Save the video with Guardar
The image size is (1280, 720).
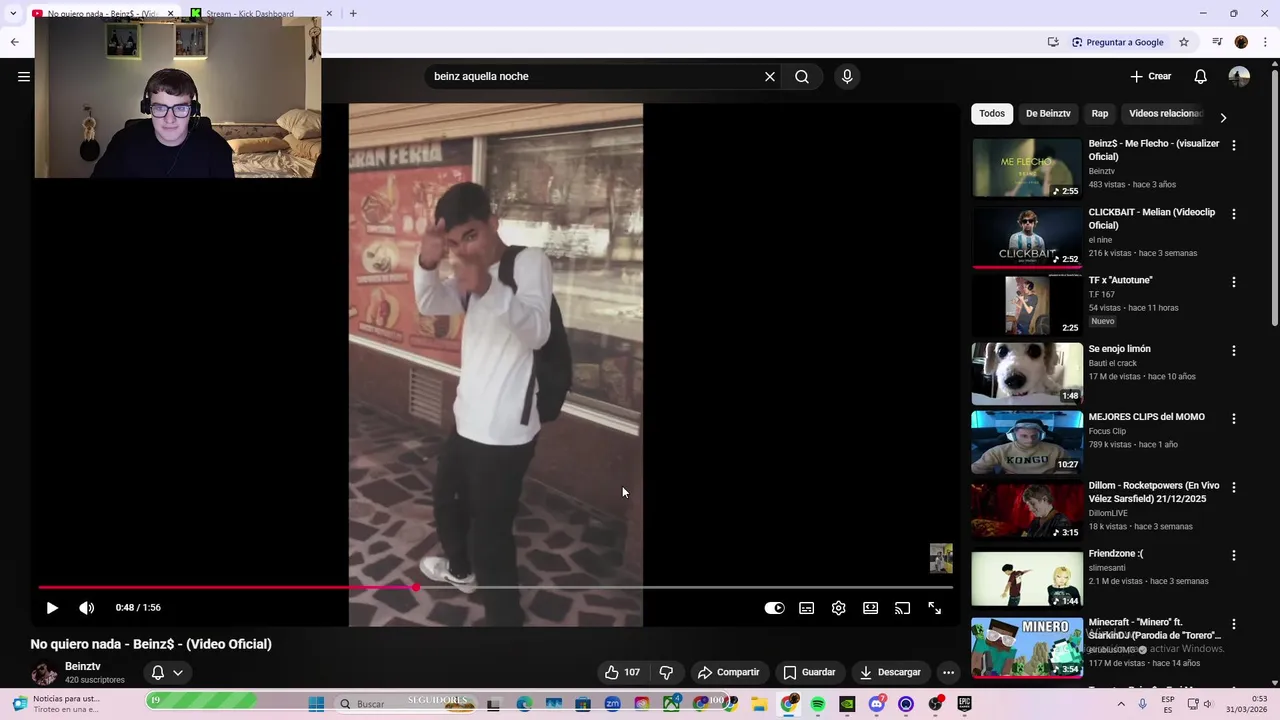click(809, 672)
